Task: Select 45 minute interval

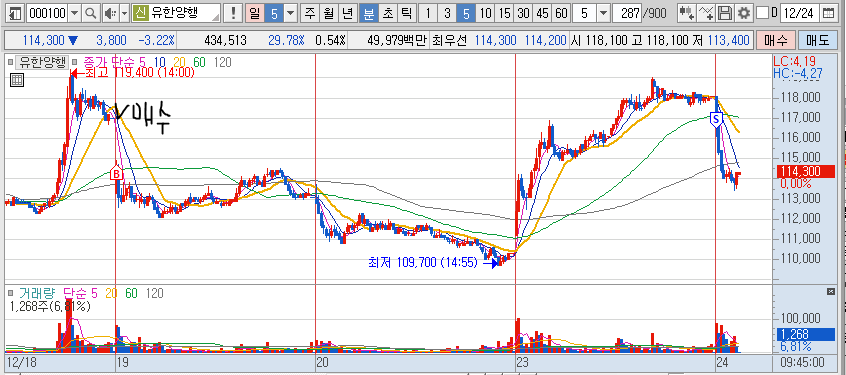Action: pos(542,13)
